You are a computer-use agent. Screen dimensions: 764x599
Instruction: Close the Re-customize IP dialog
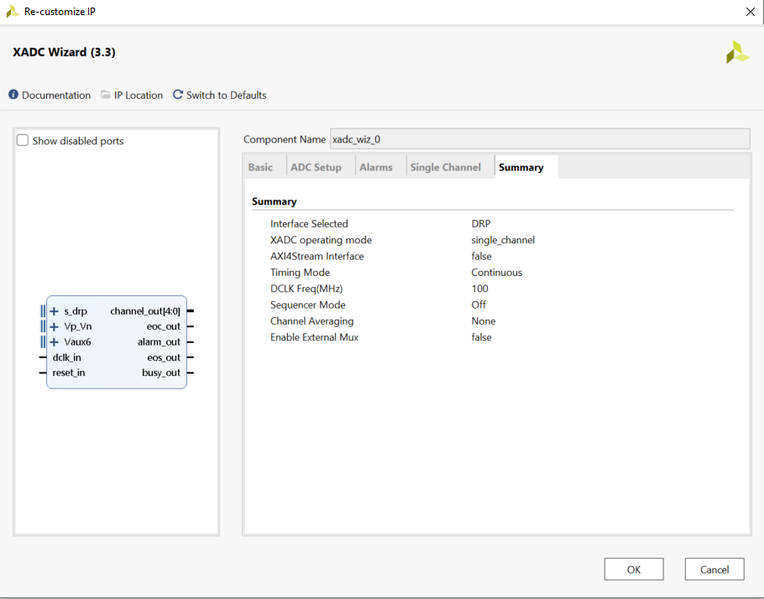(x=750, y=12)
